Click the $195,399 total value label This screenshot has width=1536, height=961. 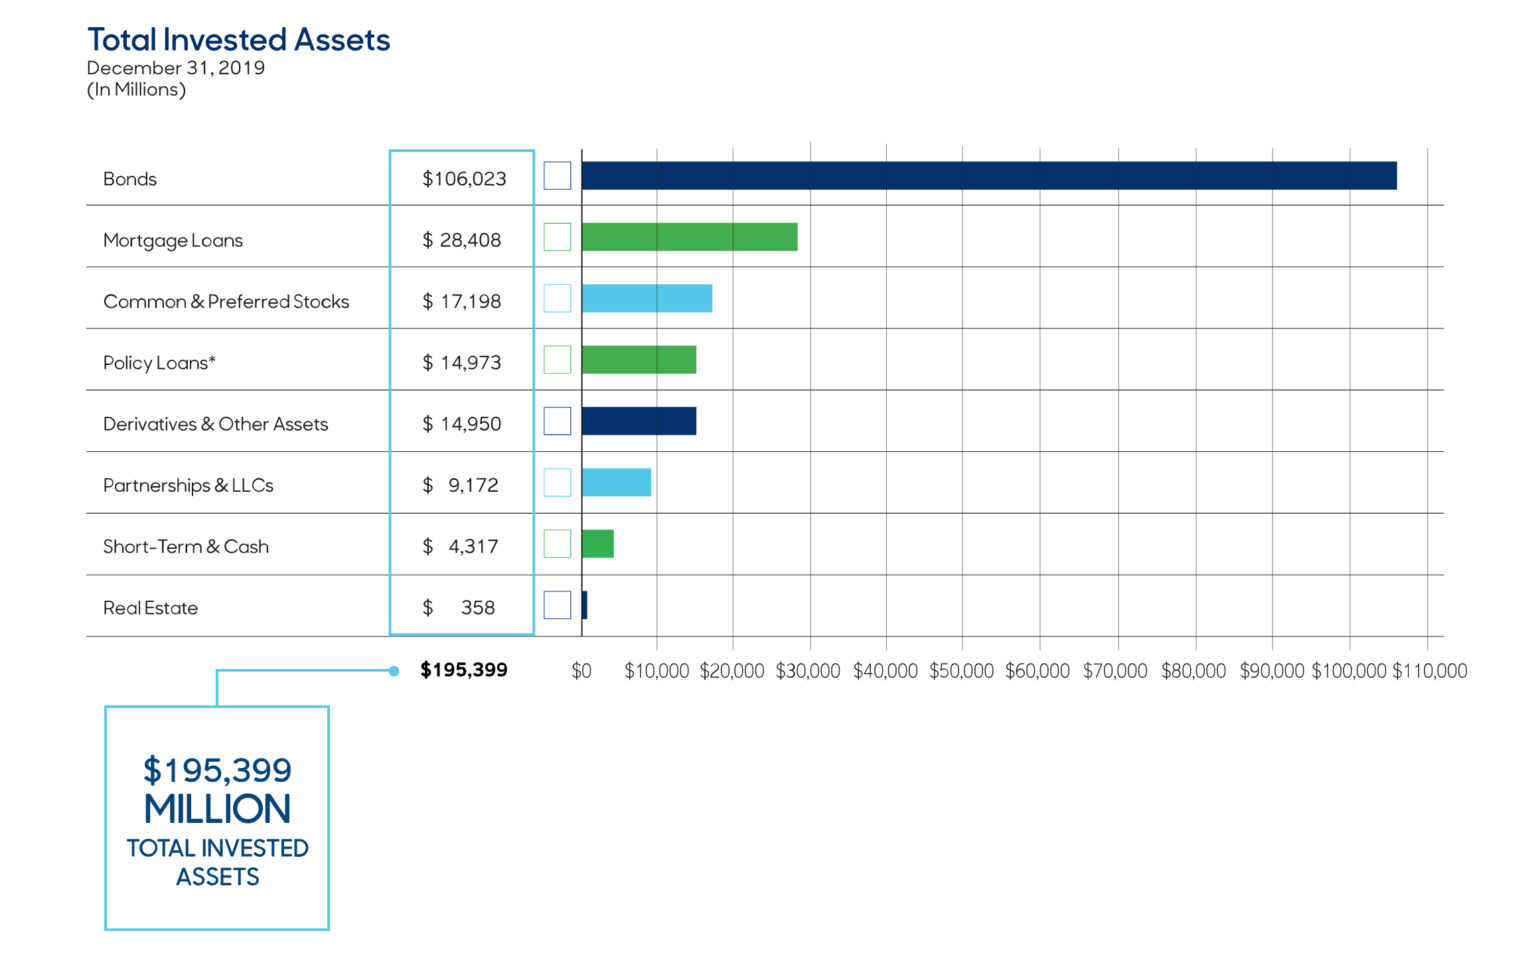pos(463,670)
